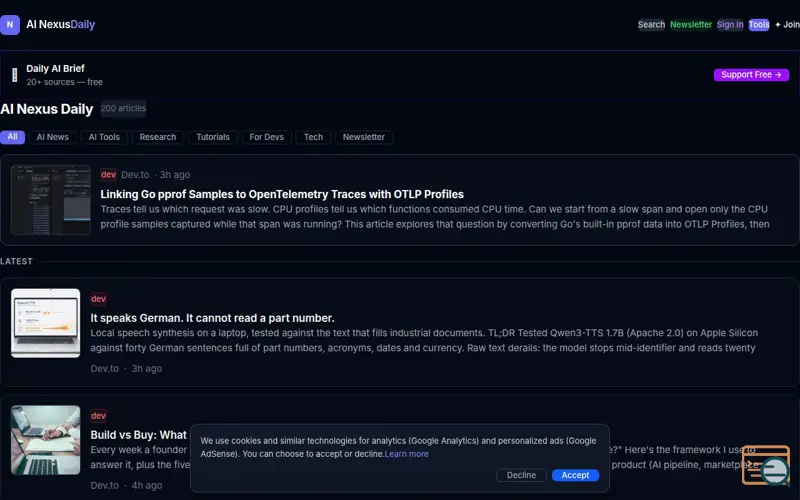Open the German speech article laptop thumbnail
This screenshot has width=800, height=500.
[45, 323]
